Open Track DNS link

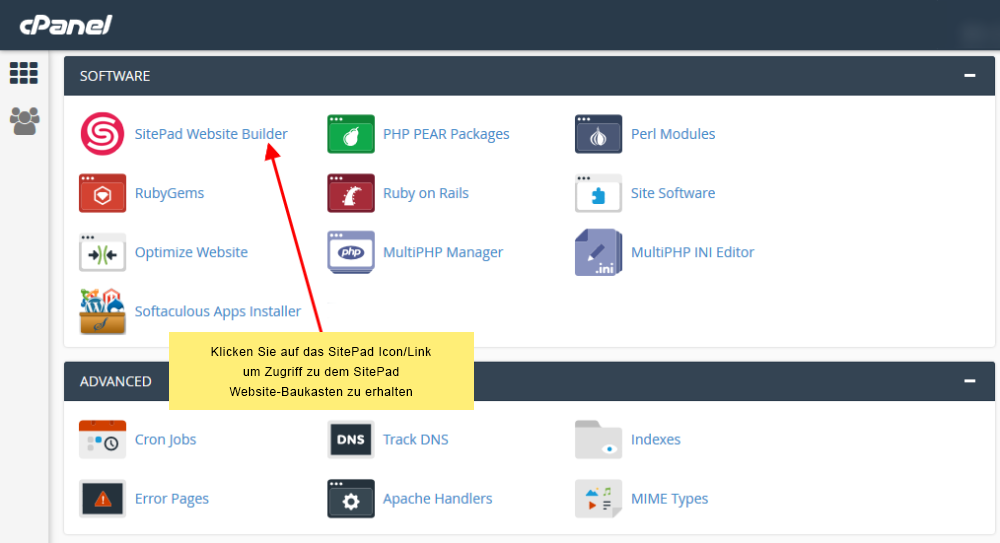click(x=415, y=439)
